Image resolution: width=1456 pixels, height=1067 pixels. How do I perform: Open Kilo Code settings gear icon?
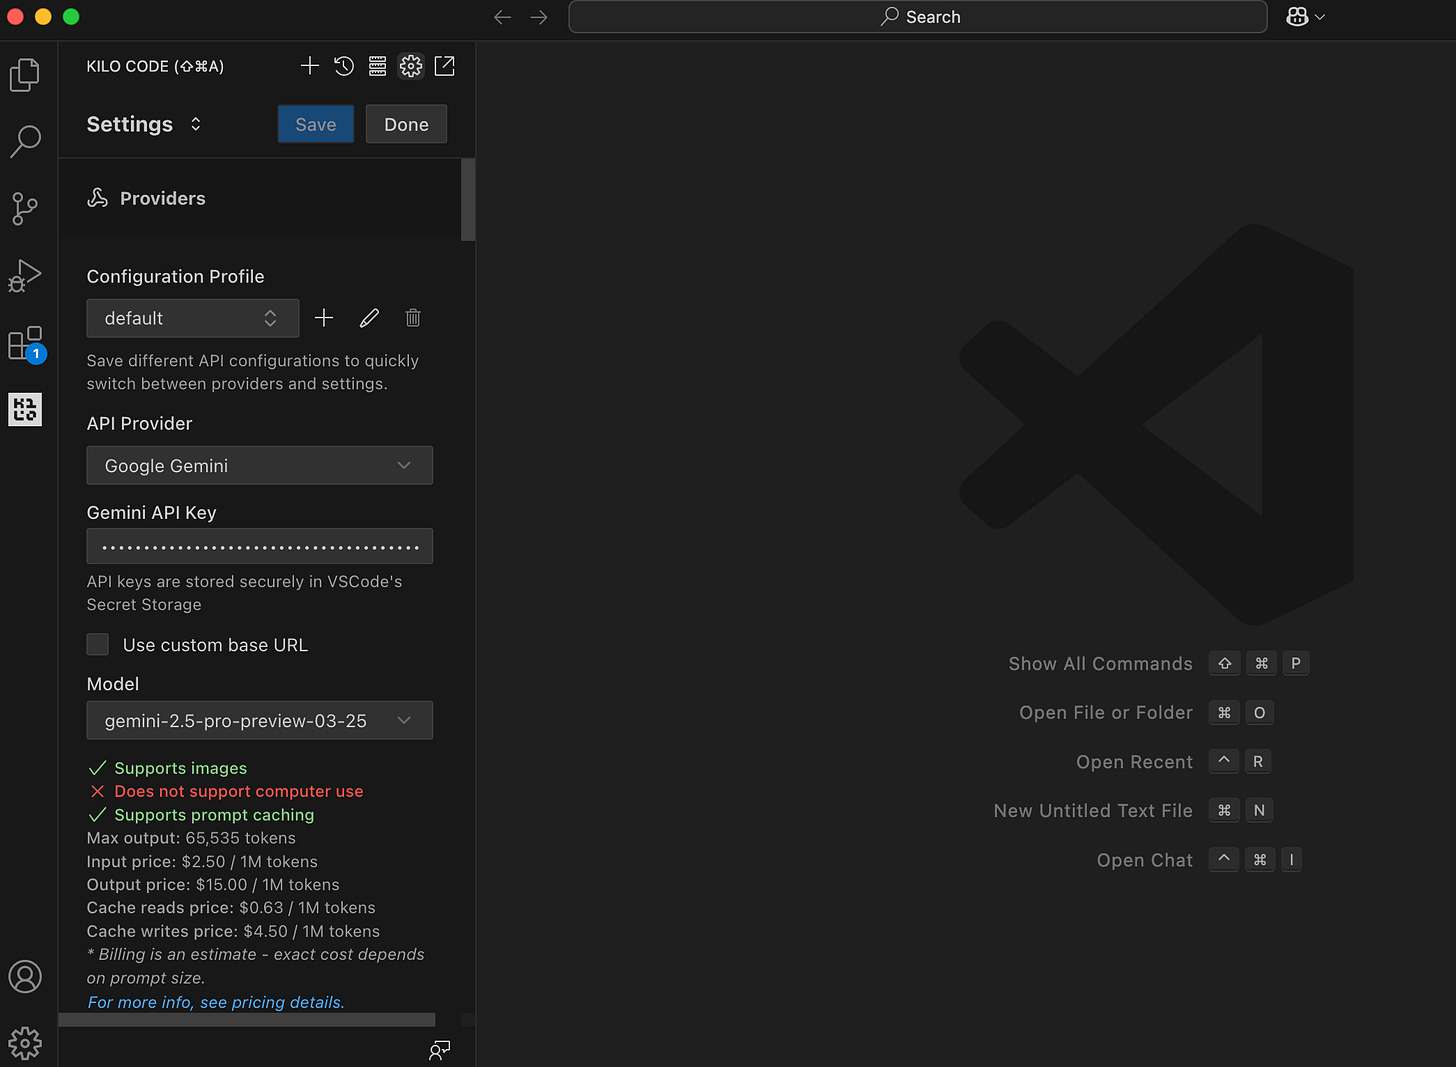point(411,66)
